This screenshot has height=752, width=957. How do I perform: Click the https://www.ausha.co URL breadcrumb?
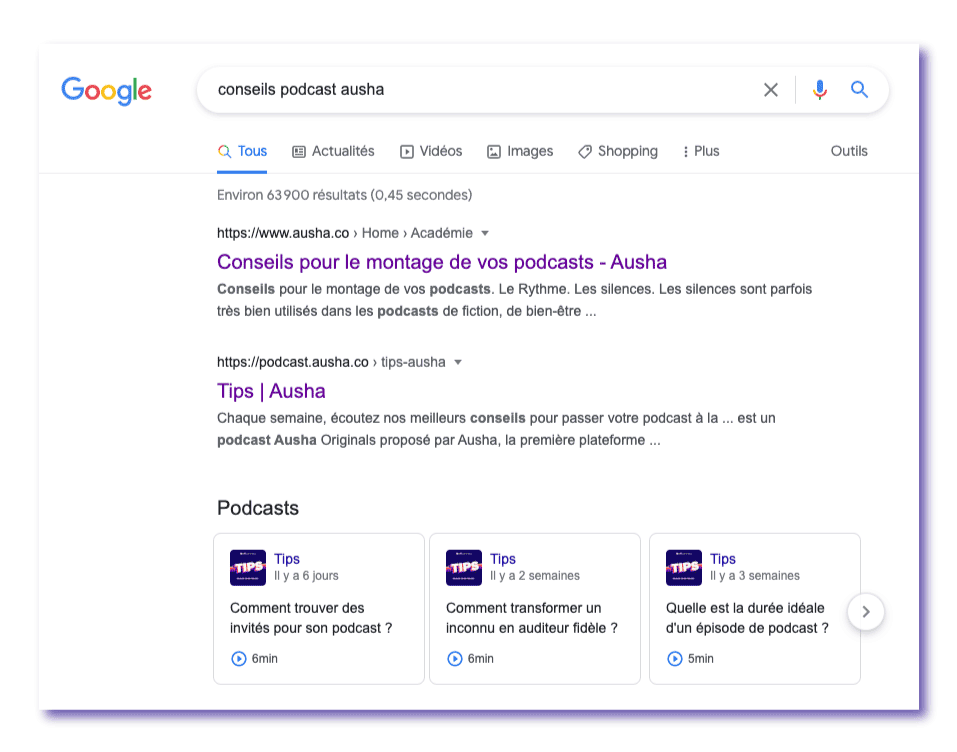click(x=283, y=233)
